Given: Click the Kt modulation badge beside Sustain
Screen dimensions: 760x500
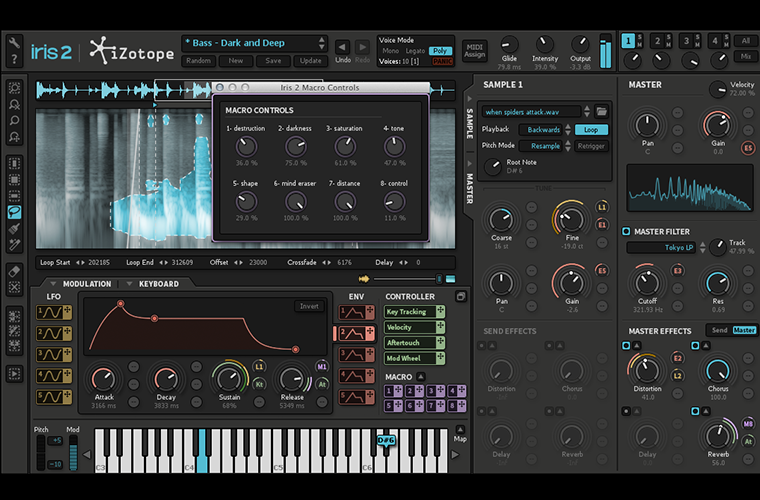Looking at the screenshot, I should pos(259,384).
